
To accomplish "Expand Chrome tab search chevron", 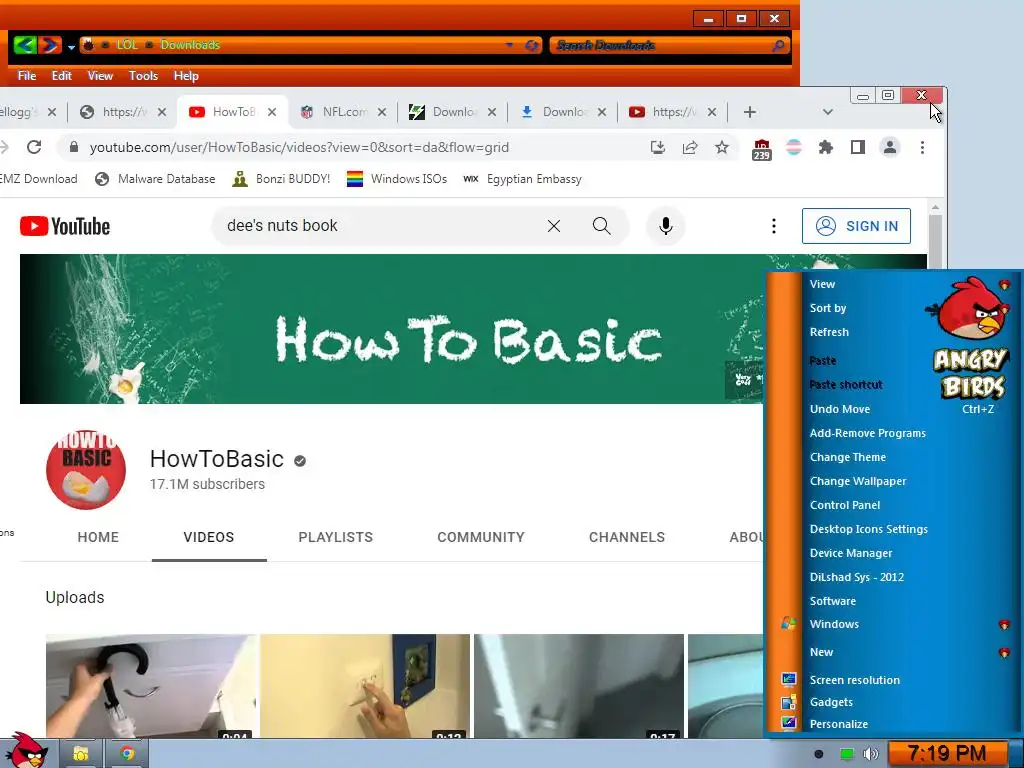I will [827, 112].
